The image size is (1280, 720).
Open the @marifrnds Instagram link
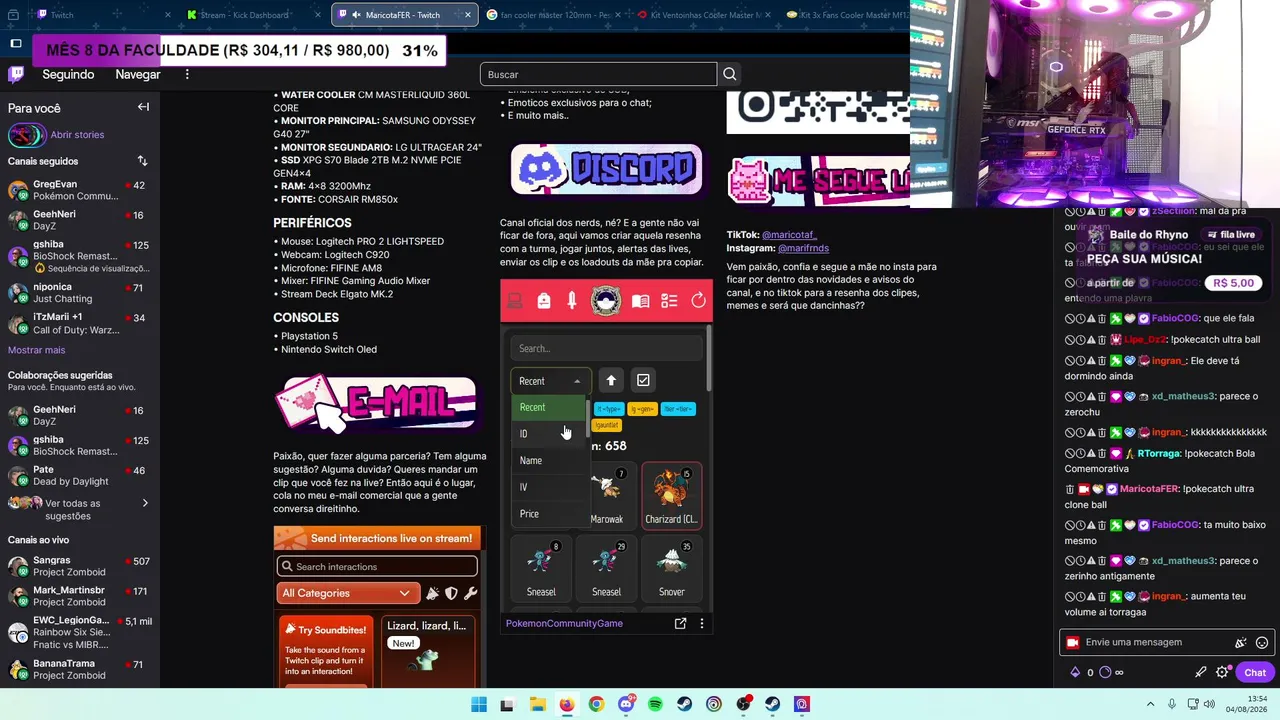click(803, 248)
